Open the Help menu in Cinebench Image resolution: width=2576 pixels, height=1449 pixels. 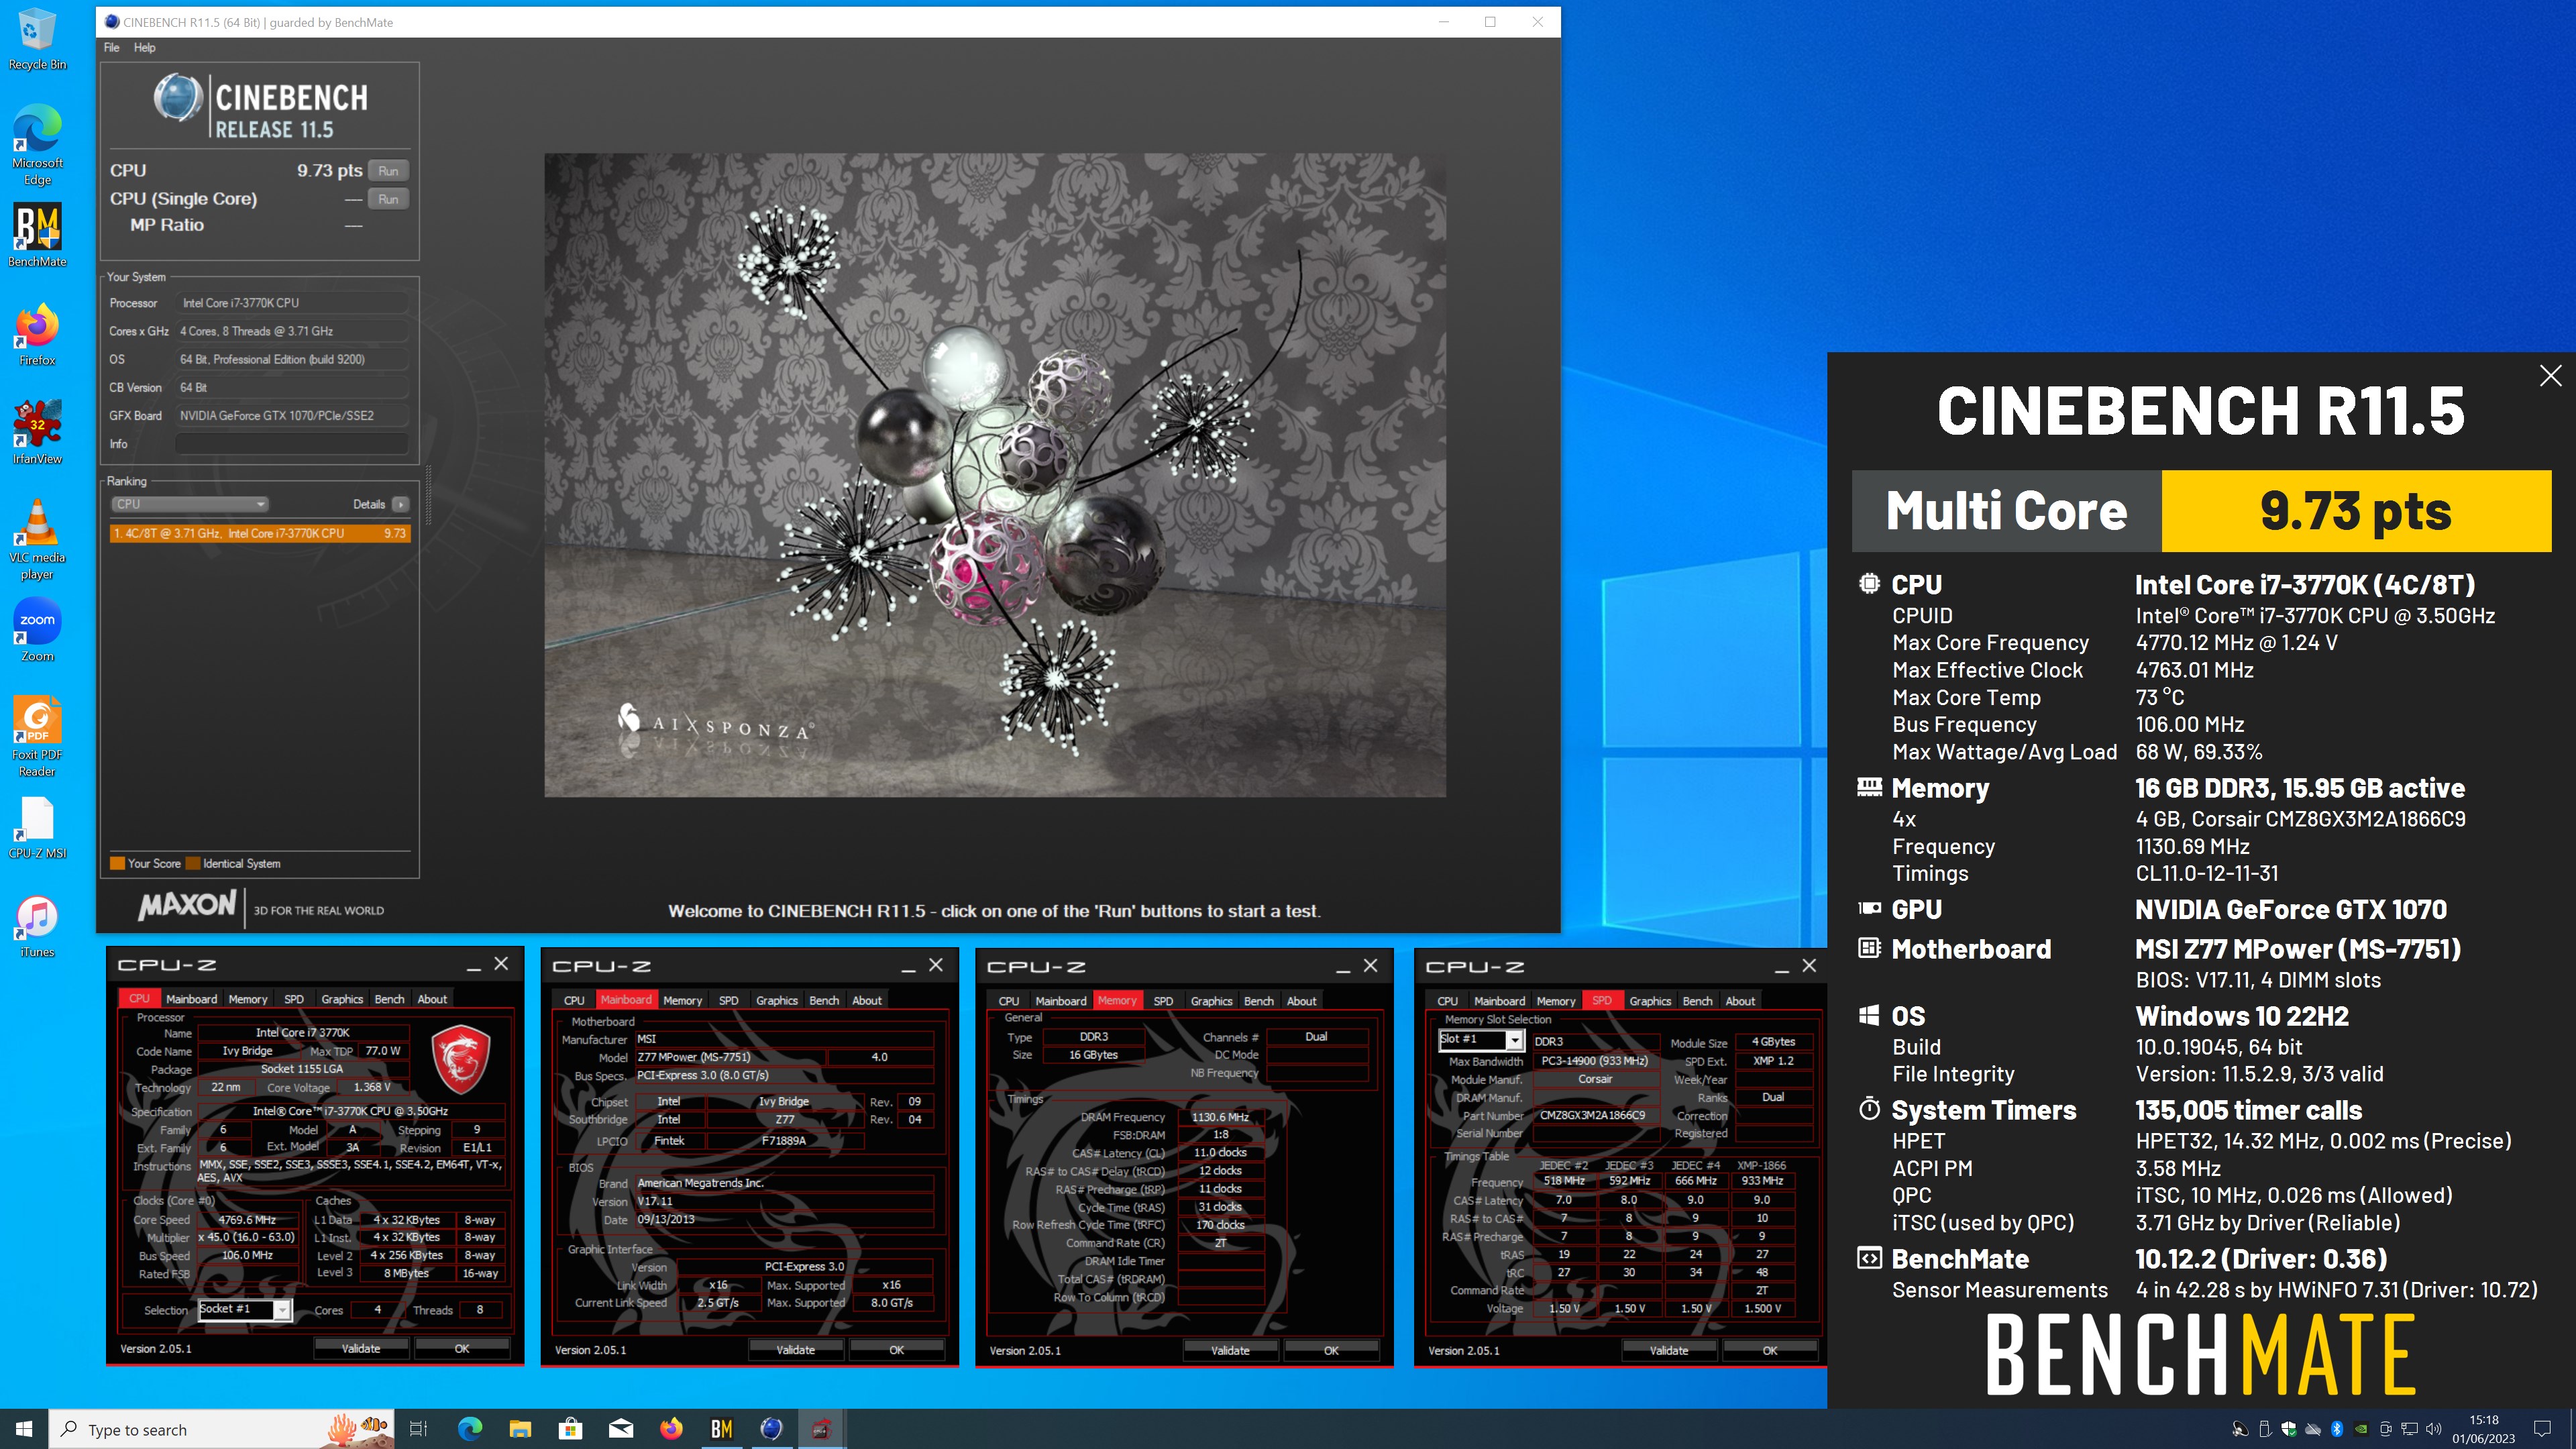point(145,47)
